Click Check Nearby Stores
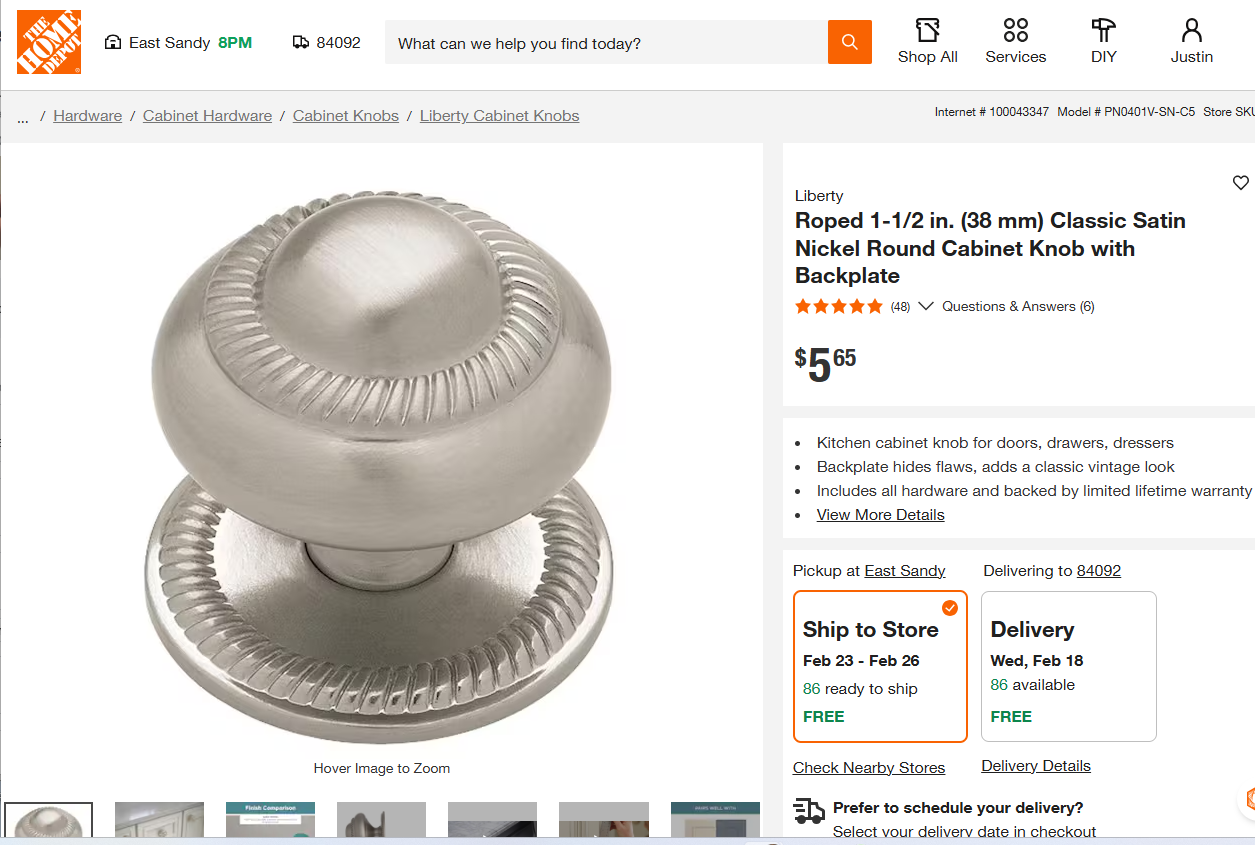Viewport: 1255px width, 845px height. click(869, 767)
